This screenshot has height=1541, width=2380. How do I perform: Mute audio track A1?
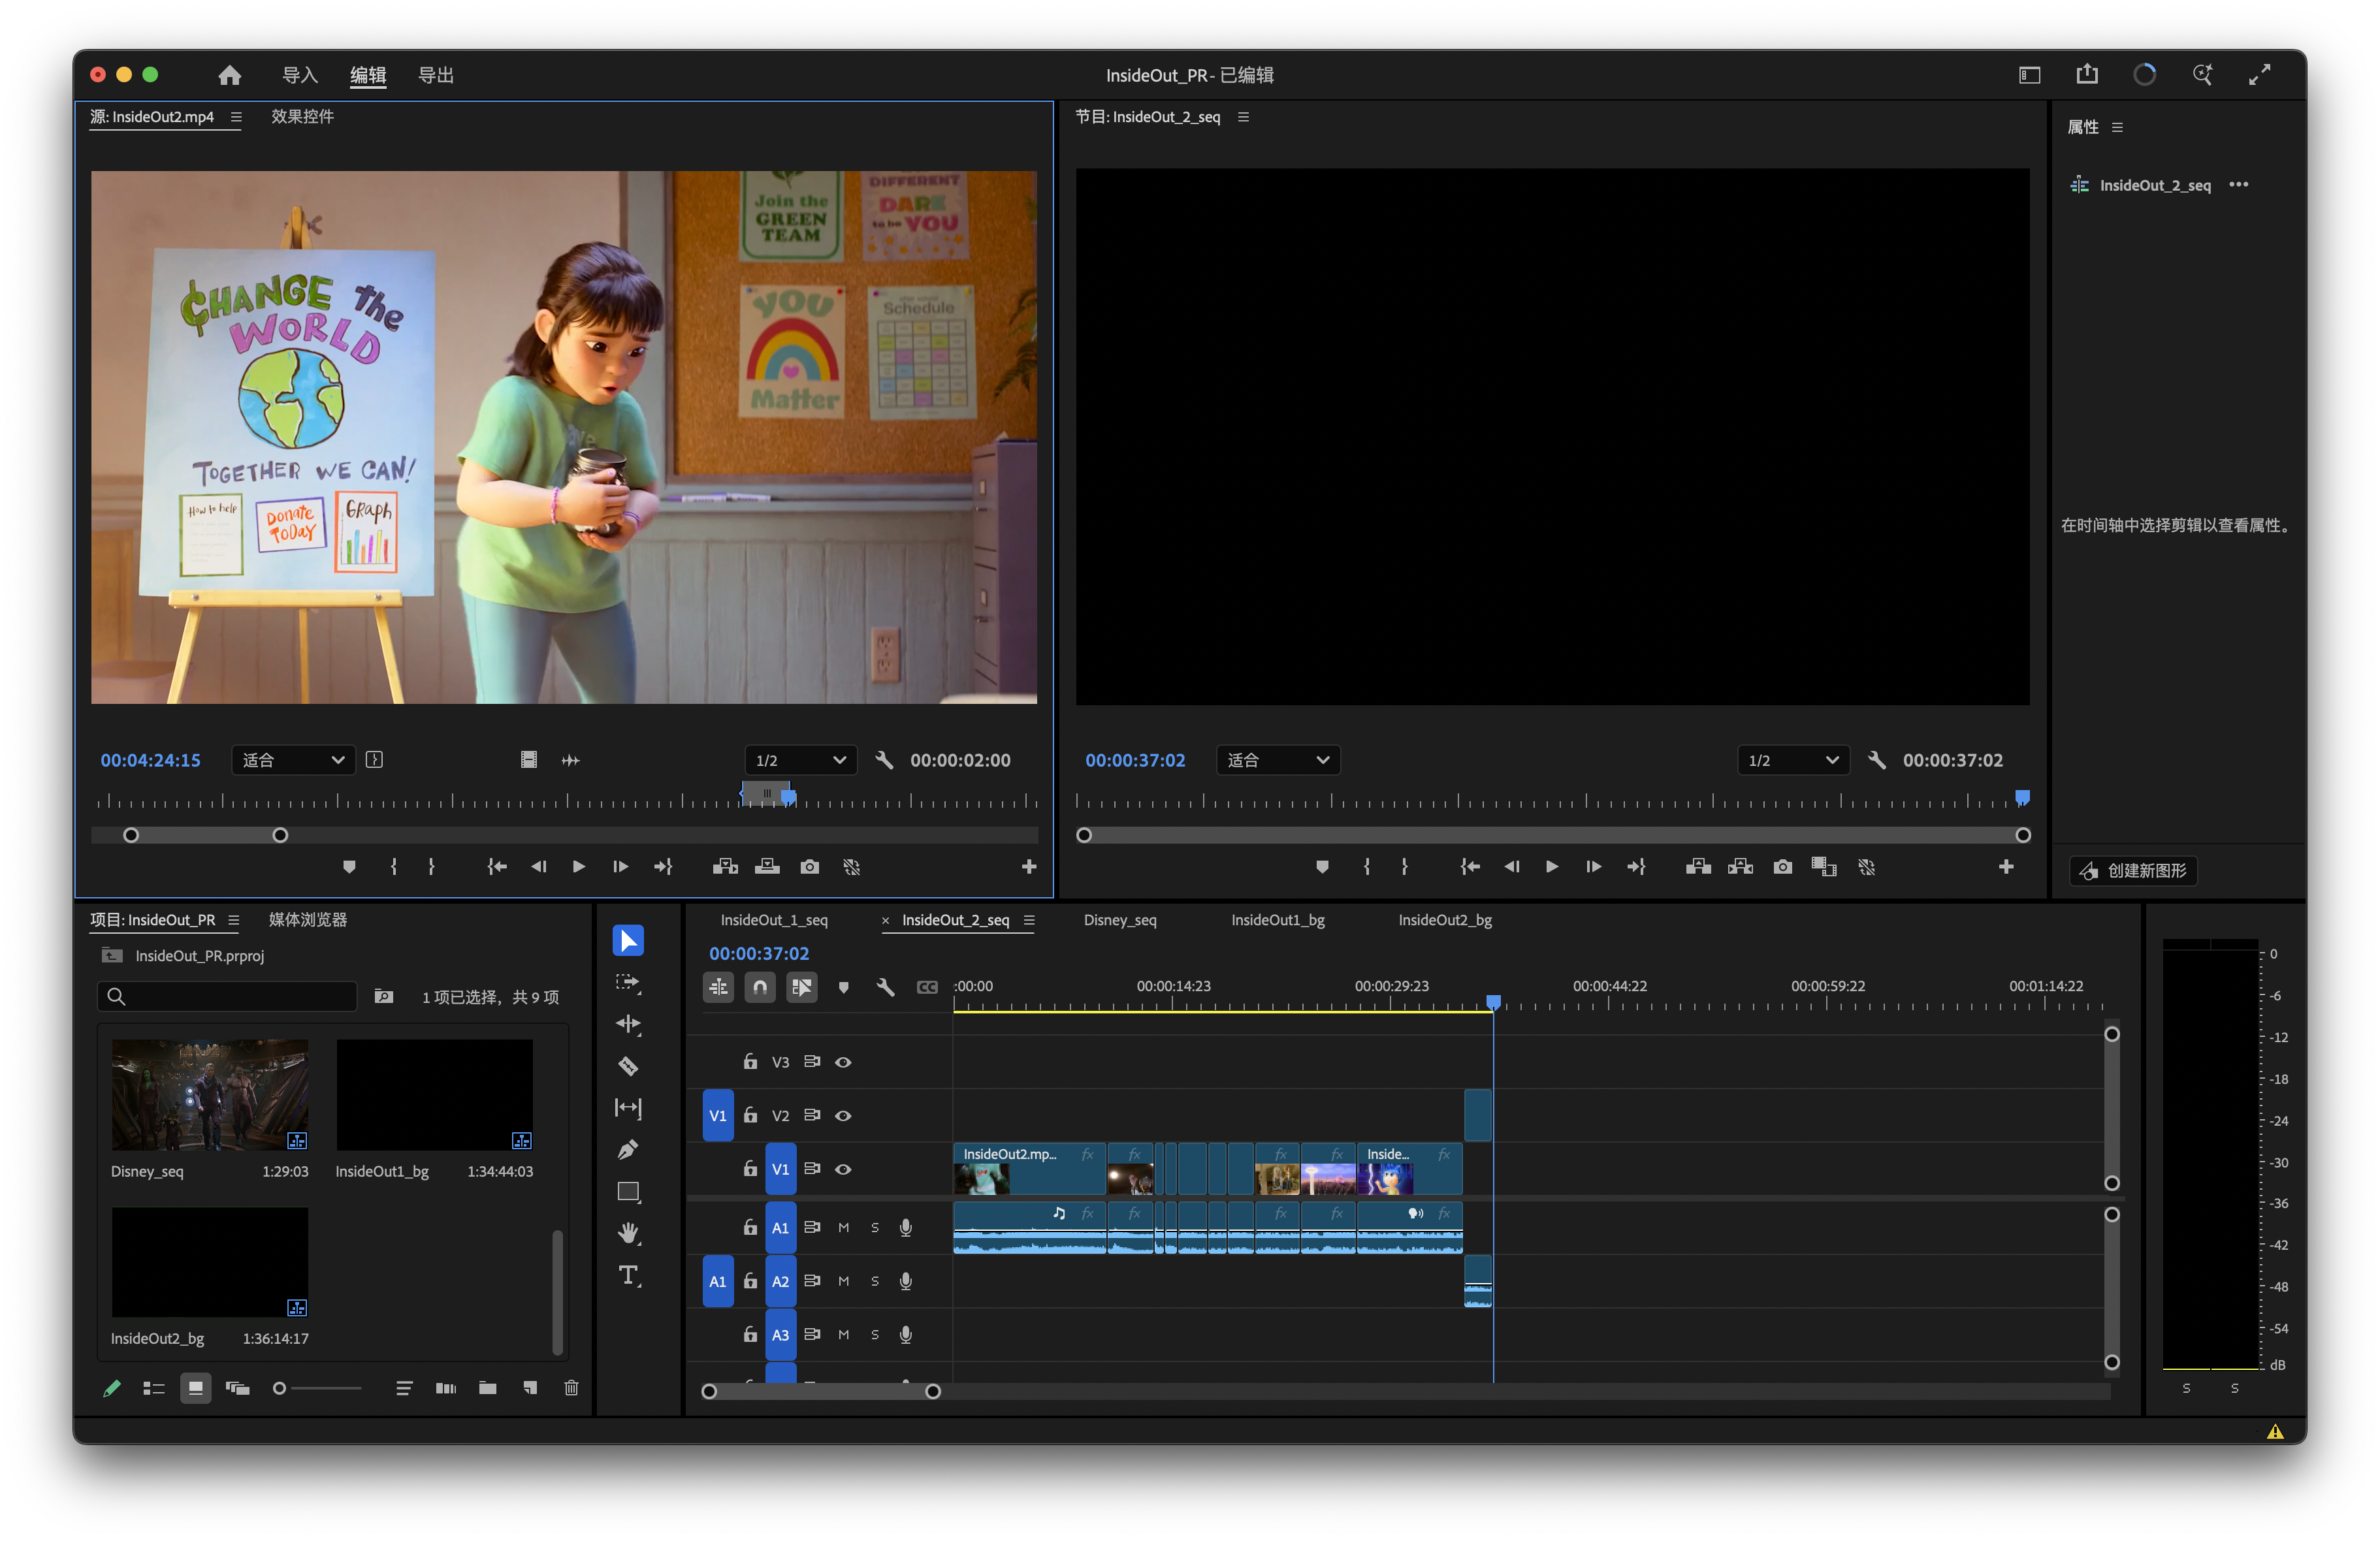pos(843,1228)
